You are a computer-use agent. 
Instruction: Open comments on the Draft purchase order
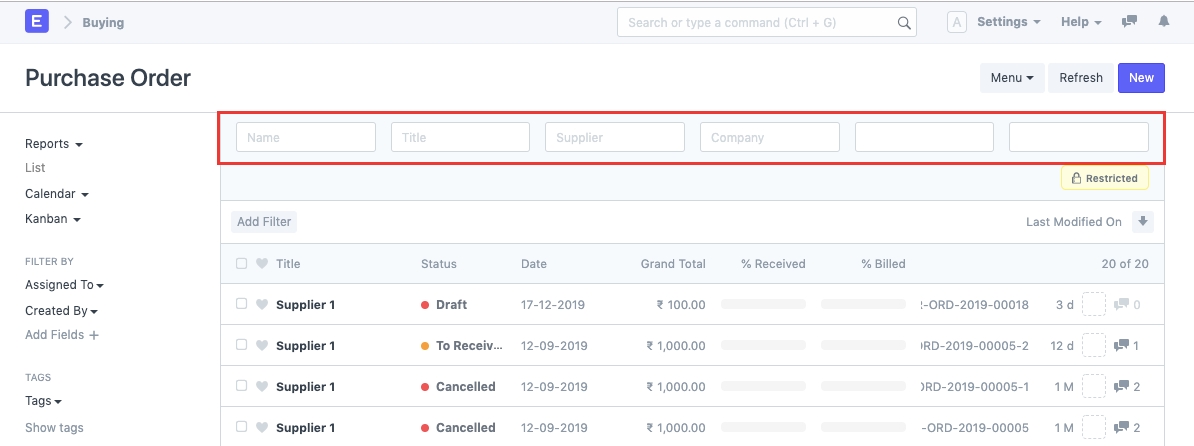pos(1126,305)
